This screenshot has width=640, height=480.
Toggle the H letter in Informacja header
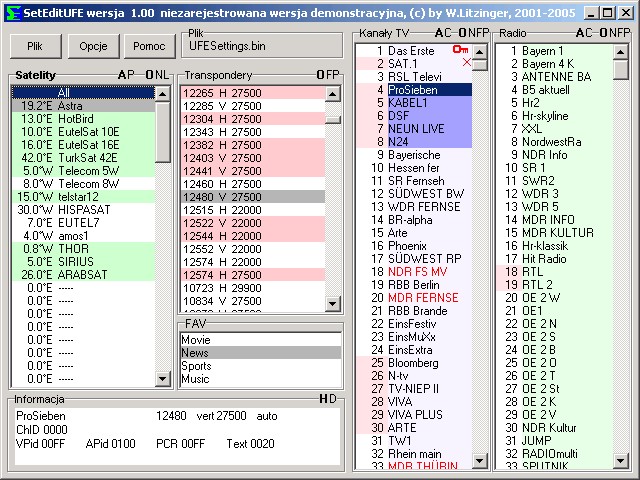(322, 399)
